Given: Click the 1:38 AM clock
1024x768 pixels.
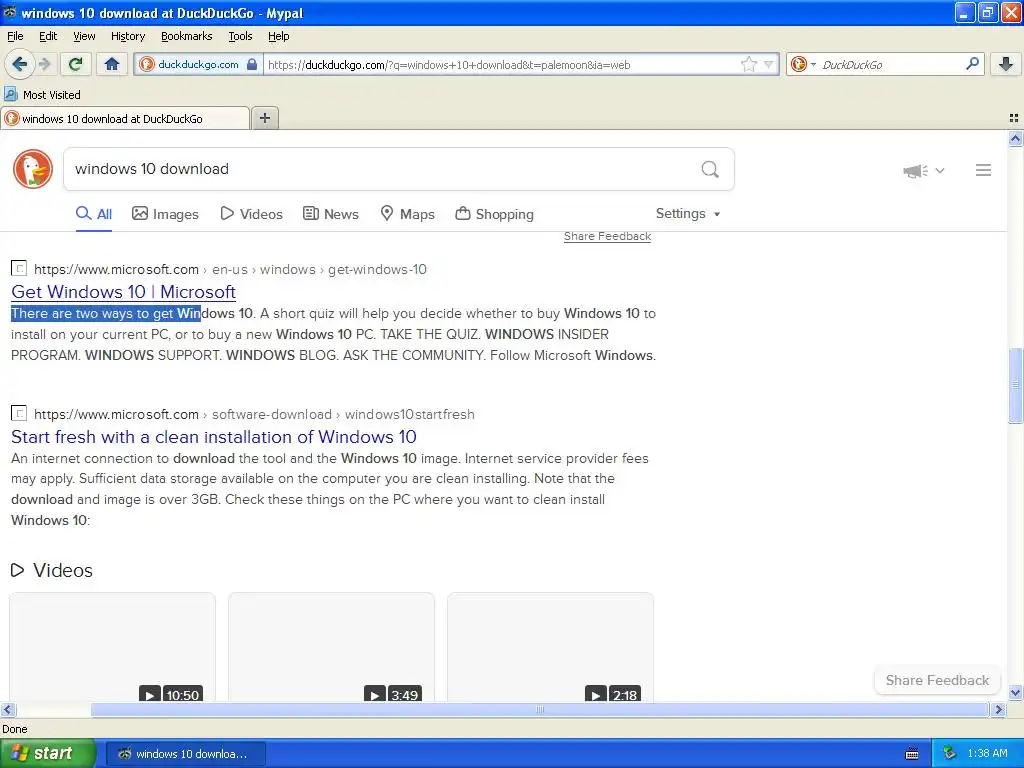Looking at the screenshot, I should point(987,753).
